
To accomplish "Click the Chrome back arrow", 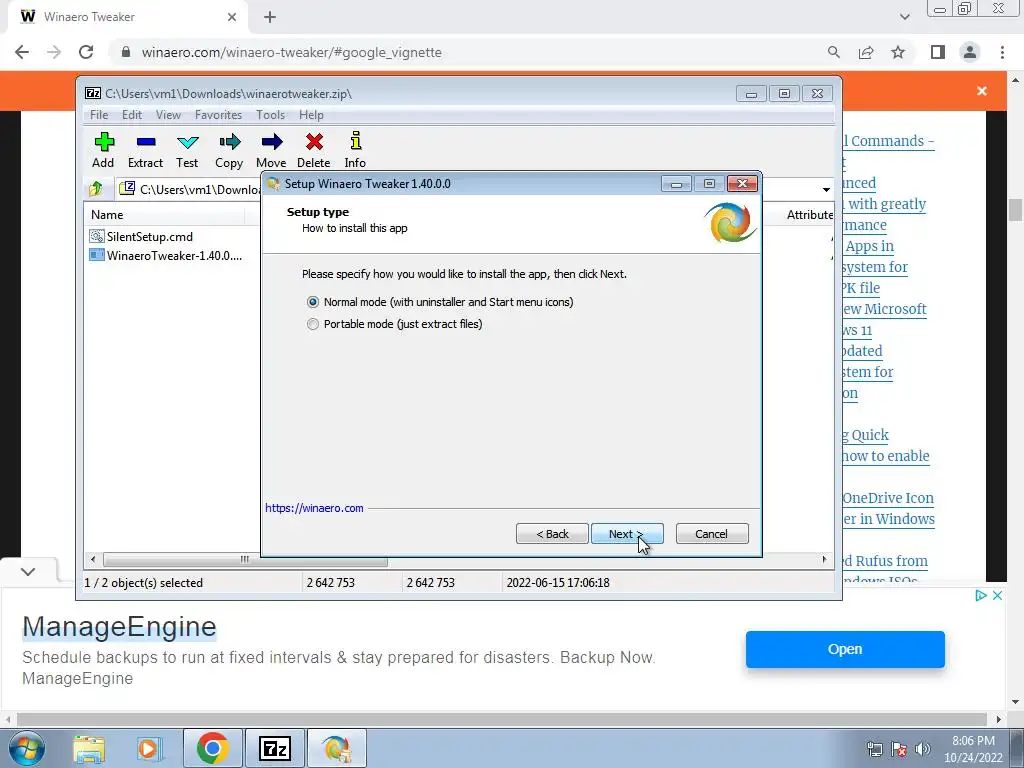I will tap(22, 52).
